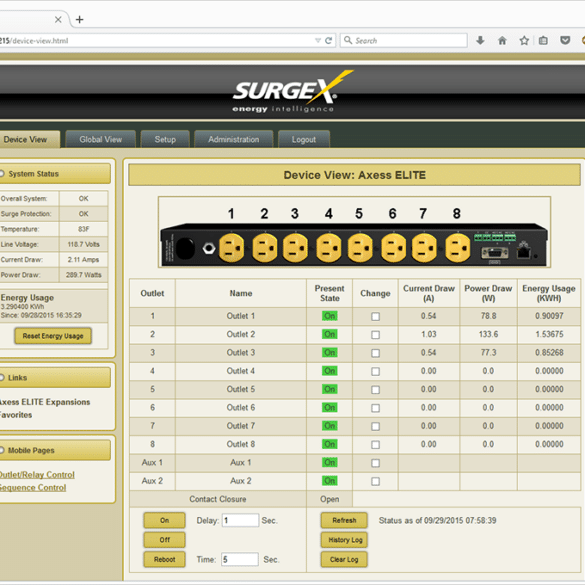This screenshot has width=585, height=585.
Task: Click the browser Search box
Action: click(404, 40)
